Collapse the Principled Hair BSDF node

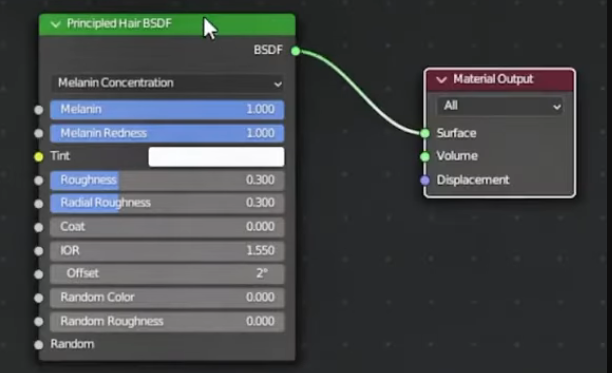tap(56, 24)
